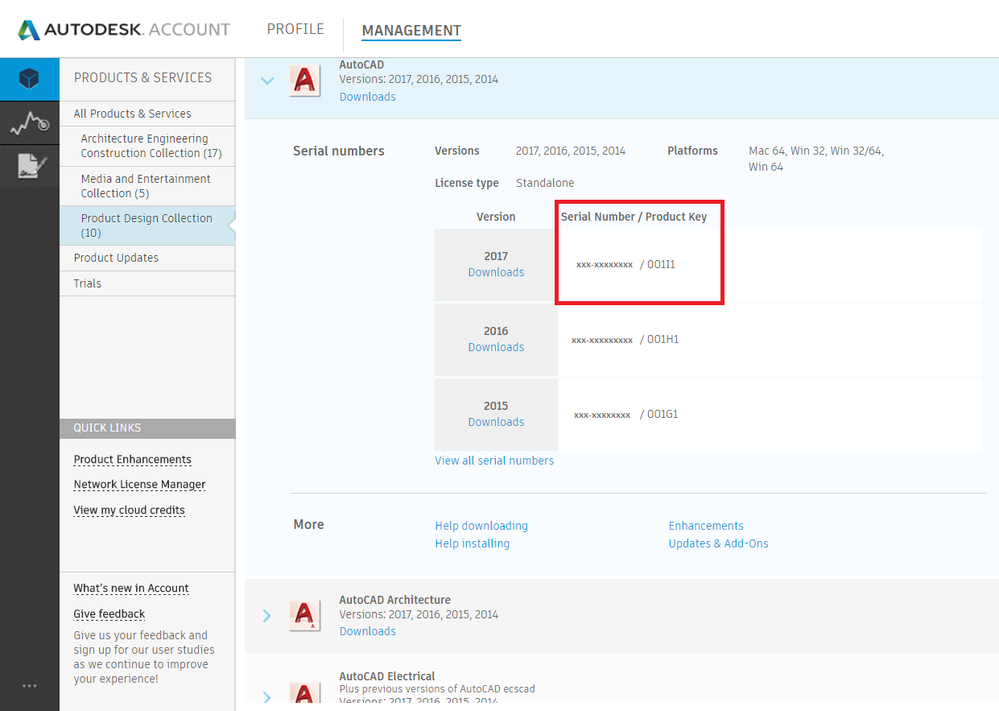The height and width of the screenshot is (711, 999).
Task: Open Product Enhancements quick link
Action: (133, 459)
